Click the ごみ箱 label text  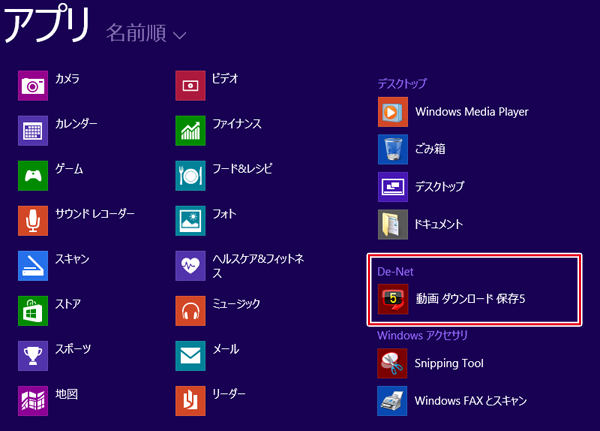[430, 149]
